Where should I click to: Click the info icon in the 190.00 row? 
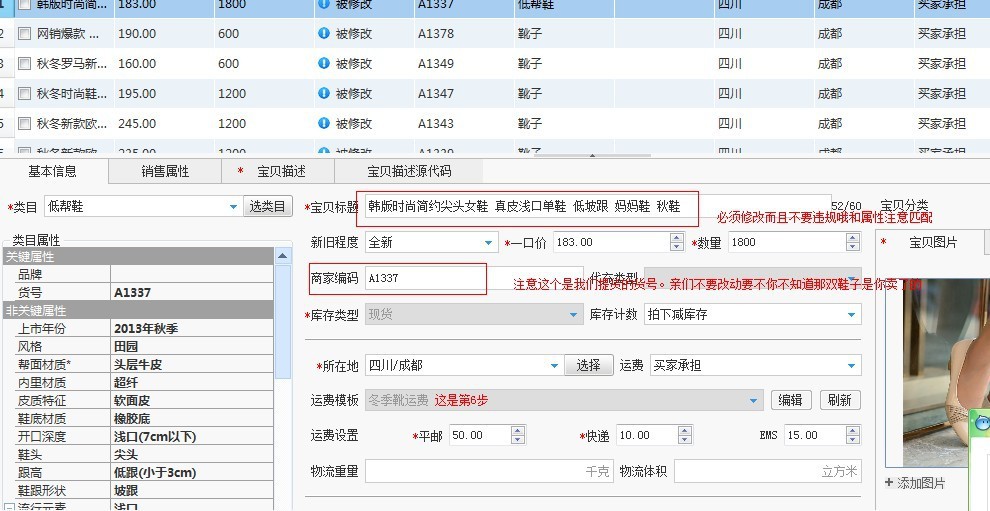323,34
